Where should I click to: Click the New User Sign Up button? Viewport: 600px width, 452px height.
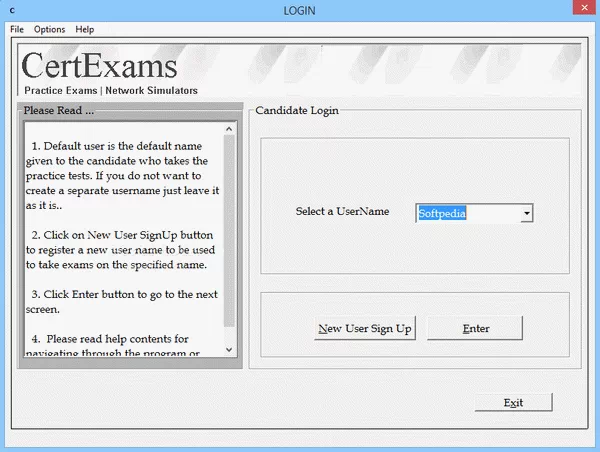pyautogui.click(x=365, y=328)
